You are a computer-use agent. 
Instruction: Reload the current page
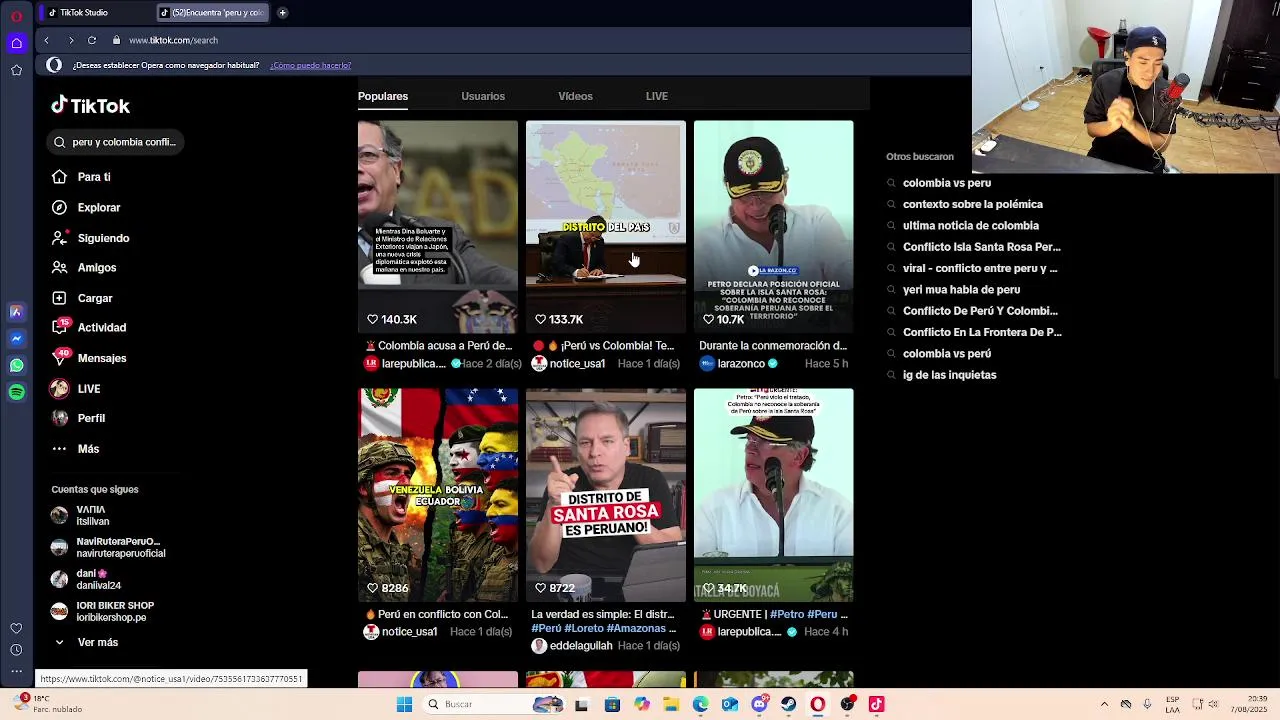coord(92,40)
